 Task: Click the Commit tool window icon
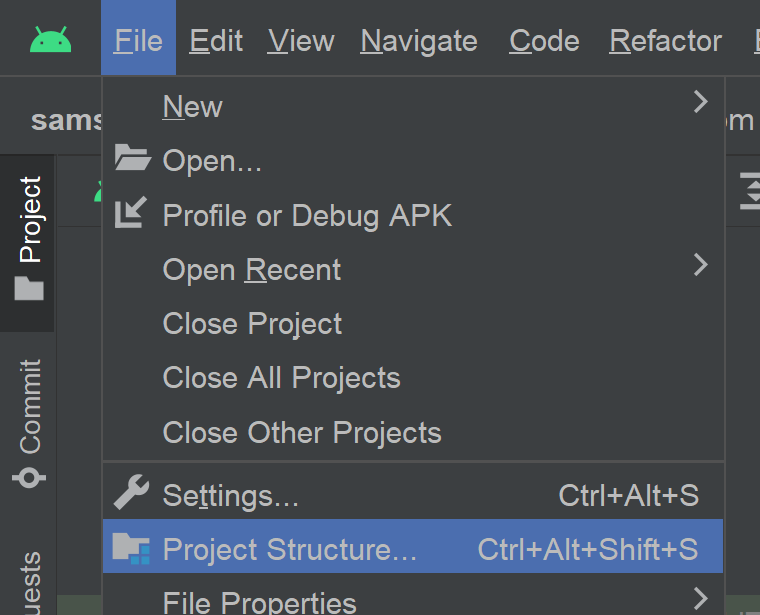coord(29,477)
